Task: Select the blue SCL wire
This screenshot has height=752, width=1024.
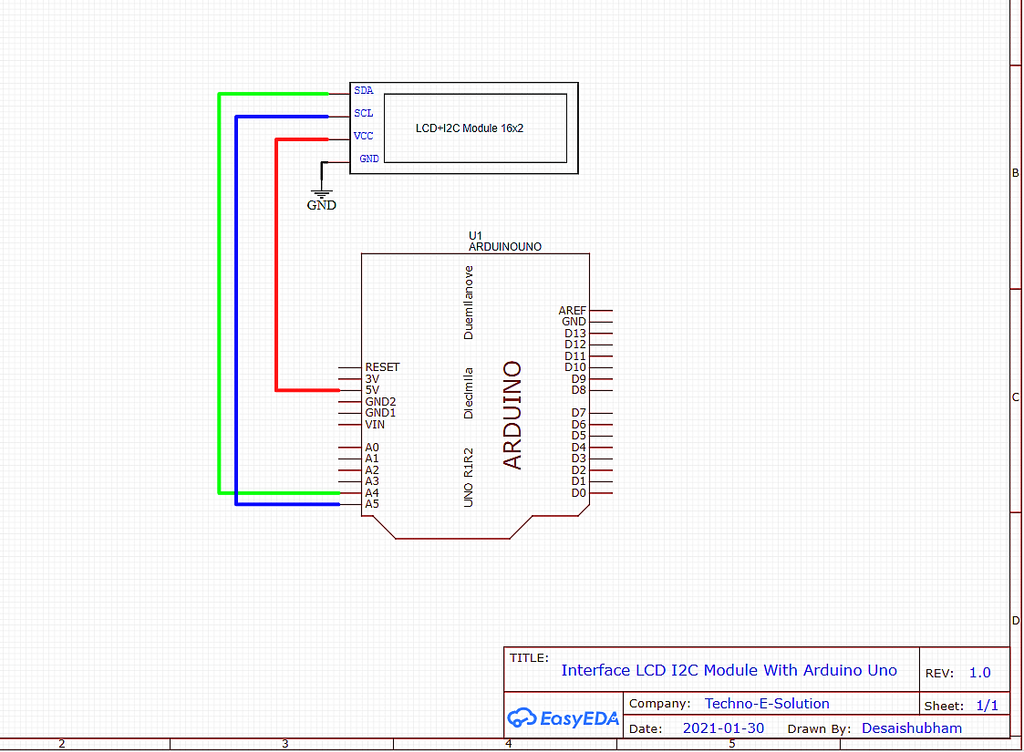Action: pyautogui.click(x=236, y=311)
